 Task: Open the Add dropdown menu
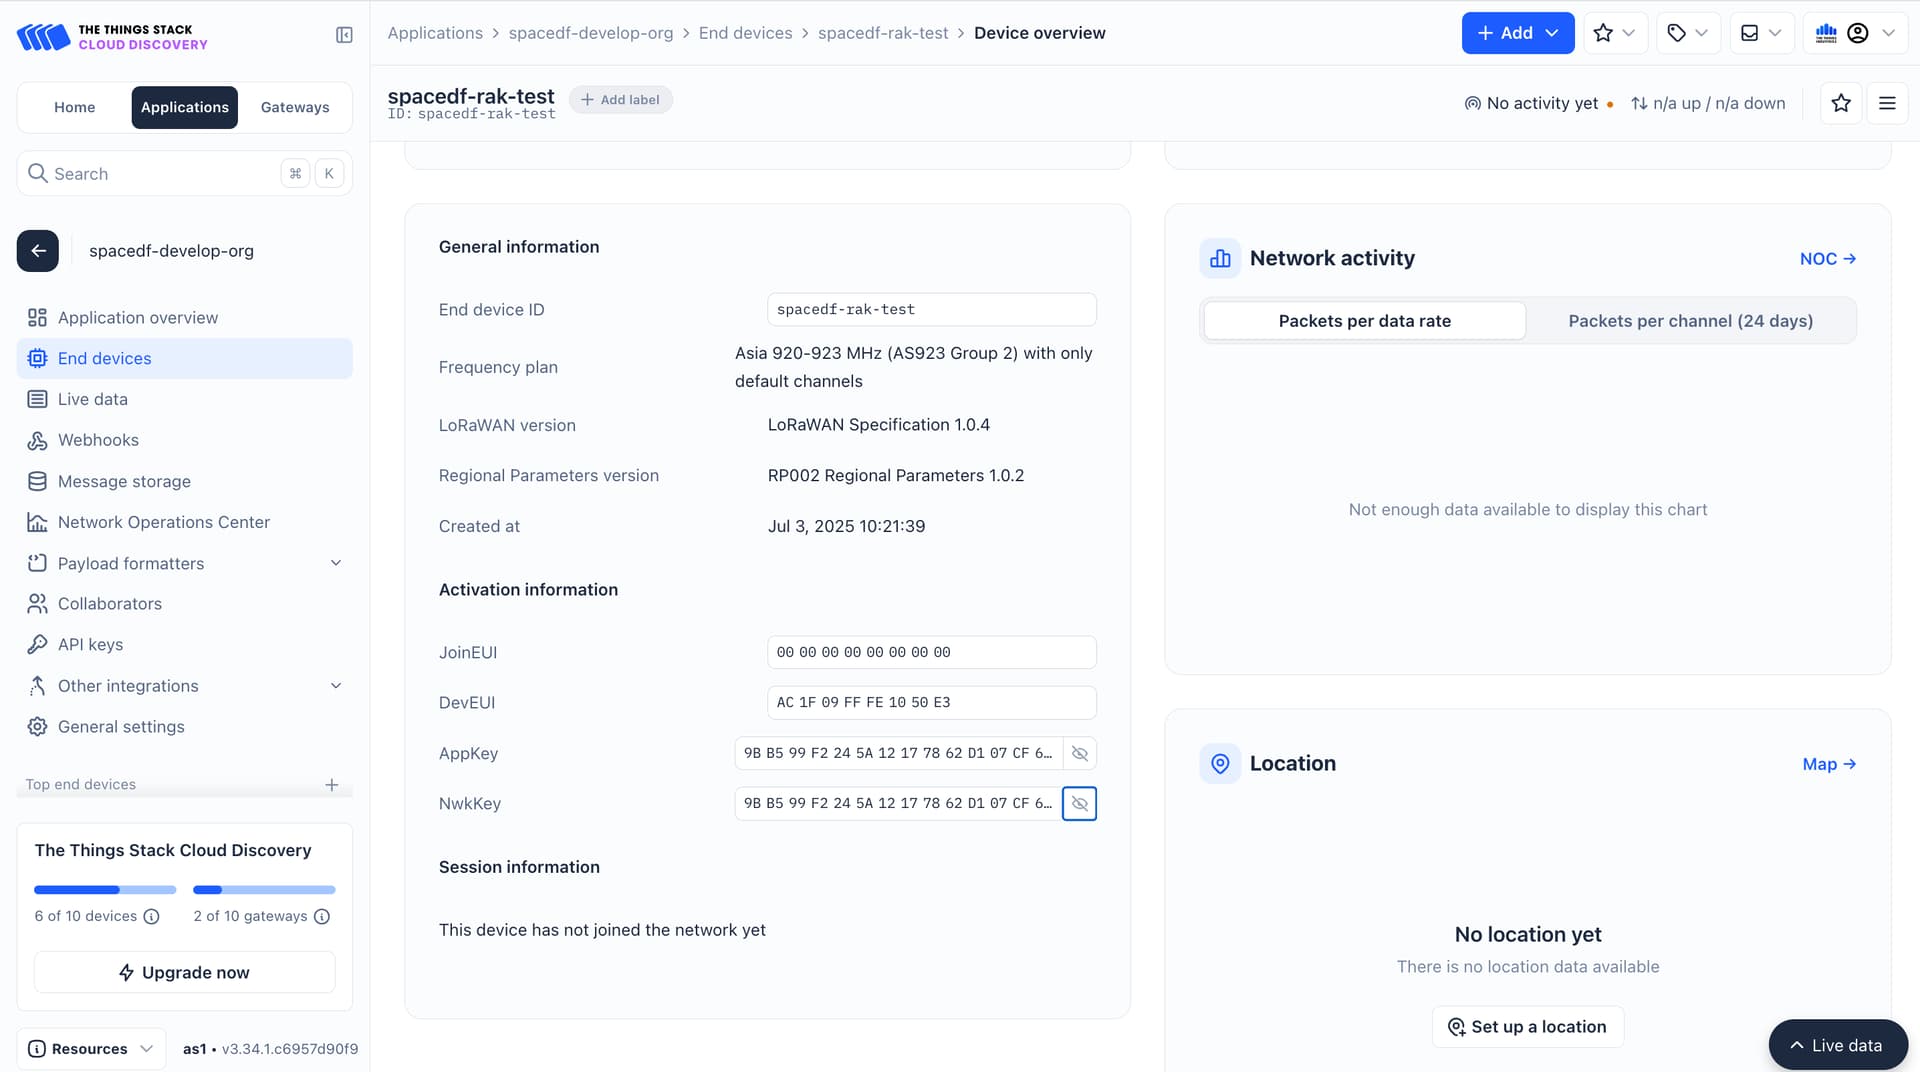(x=1517, y=33)
